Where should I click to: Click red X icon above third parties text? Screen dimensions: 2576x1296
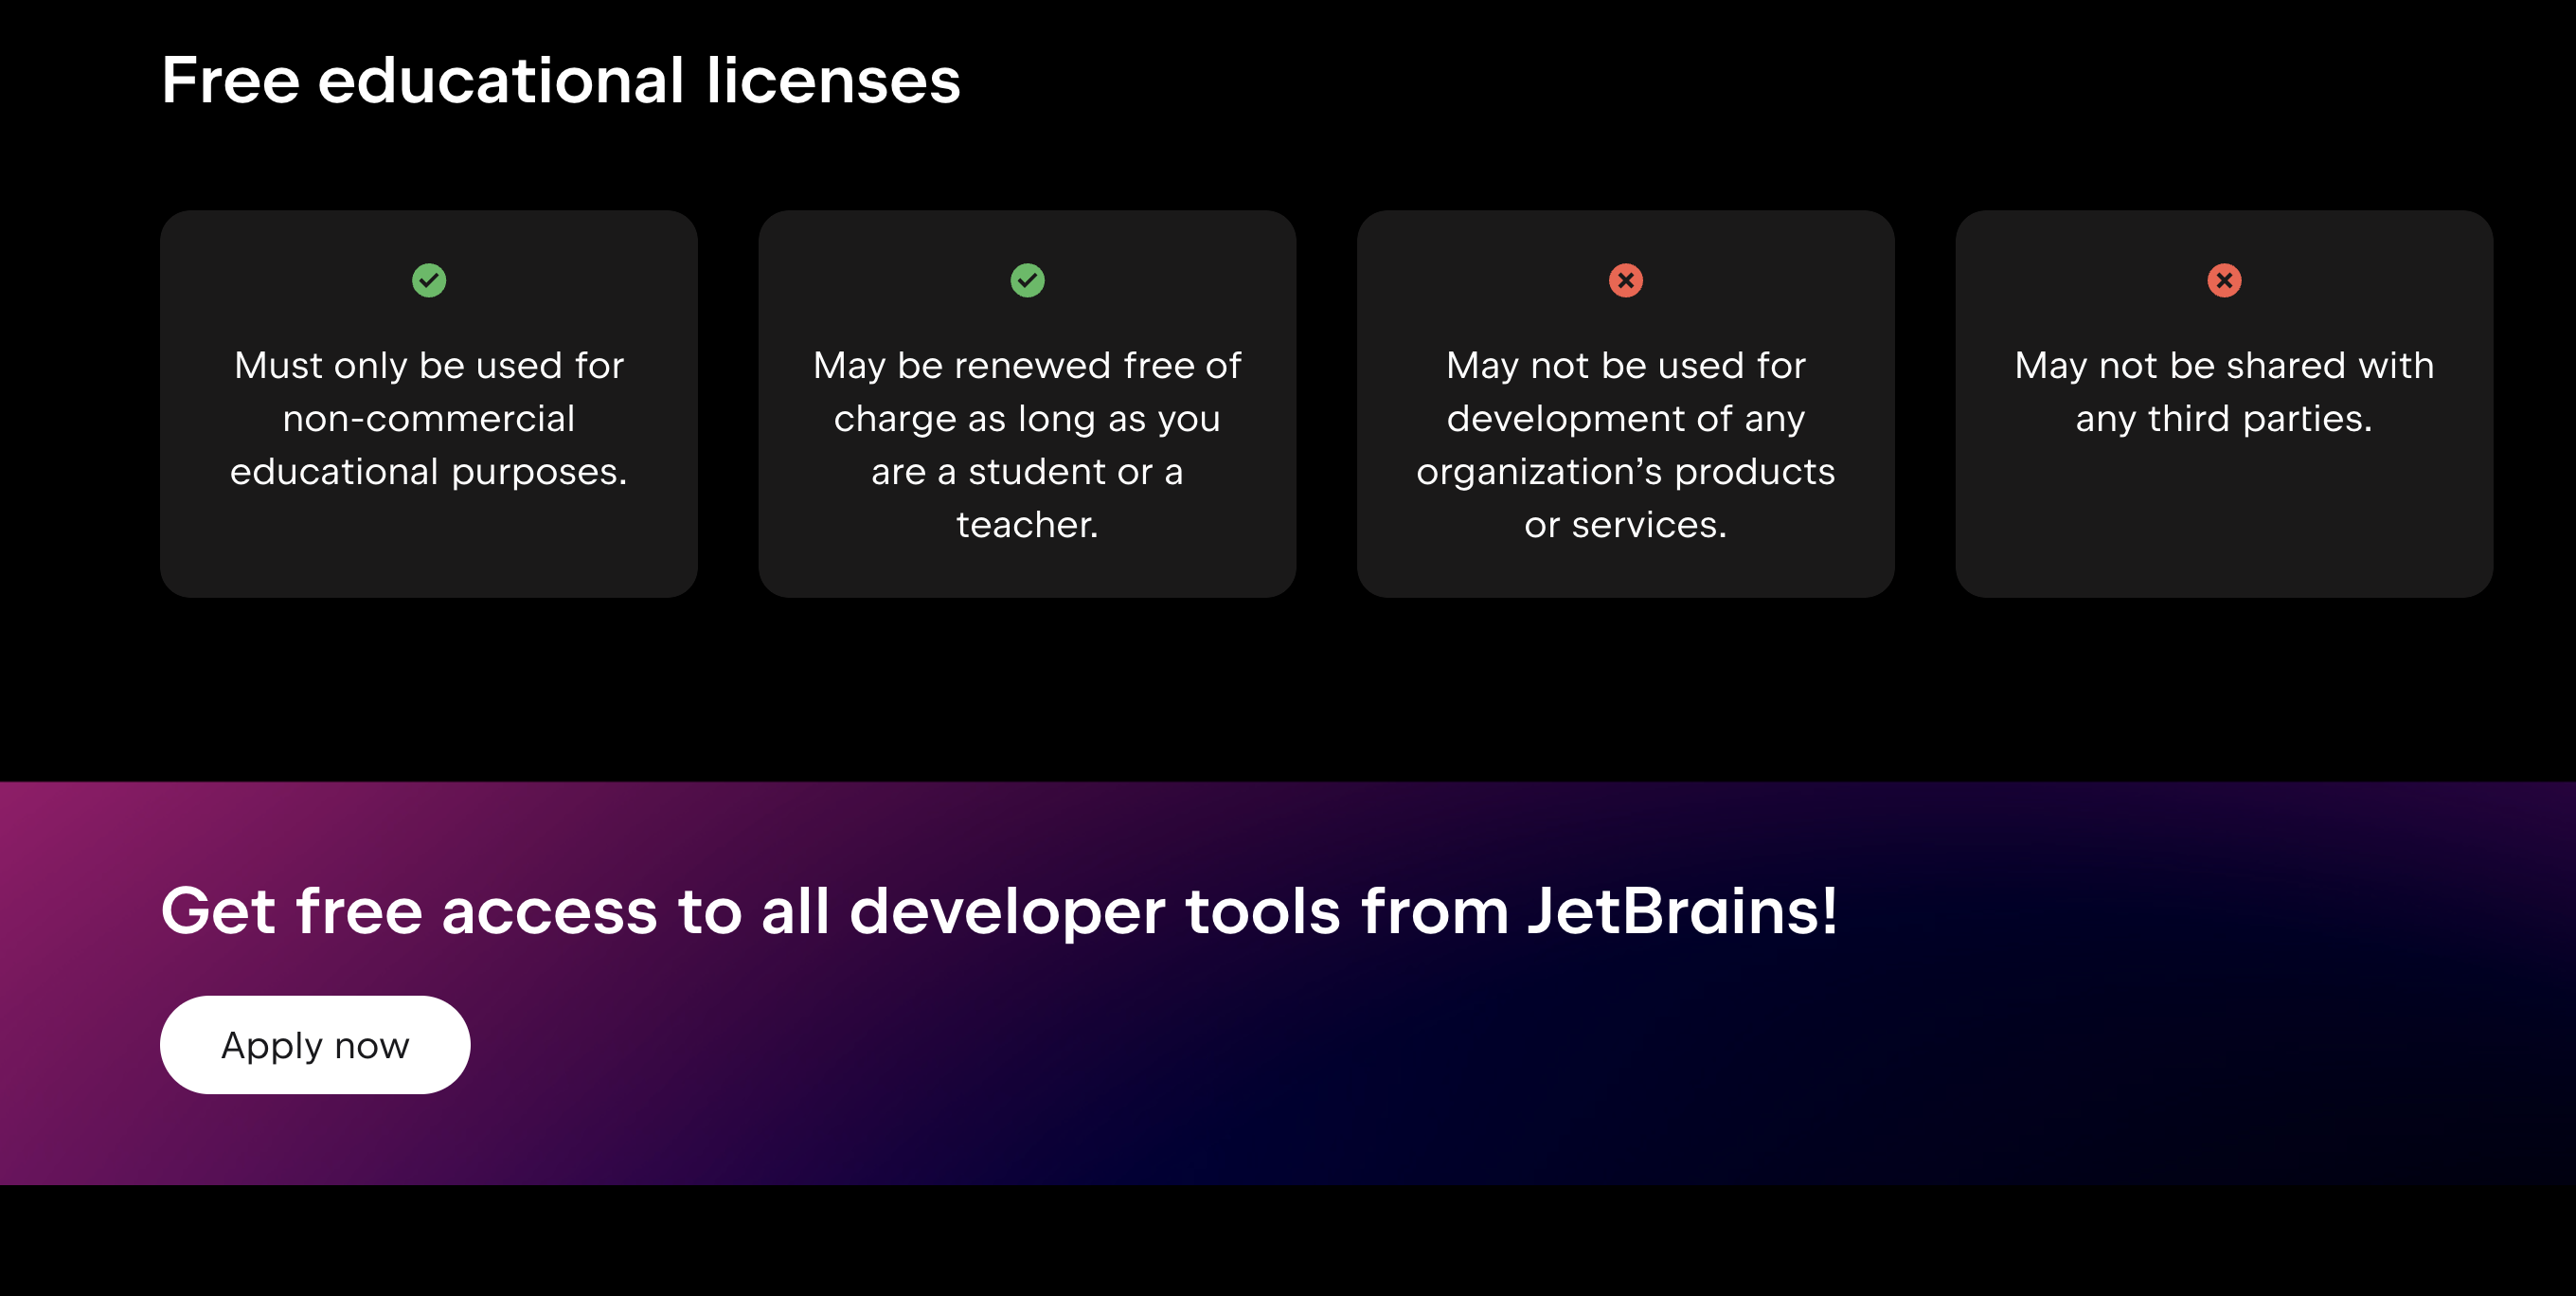pyautogui.click(x=2224, y=280)
